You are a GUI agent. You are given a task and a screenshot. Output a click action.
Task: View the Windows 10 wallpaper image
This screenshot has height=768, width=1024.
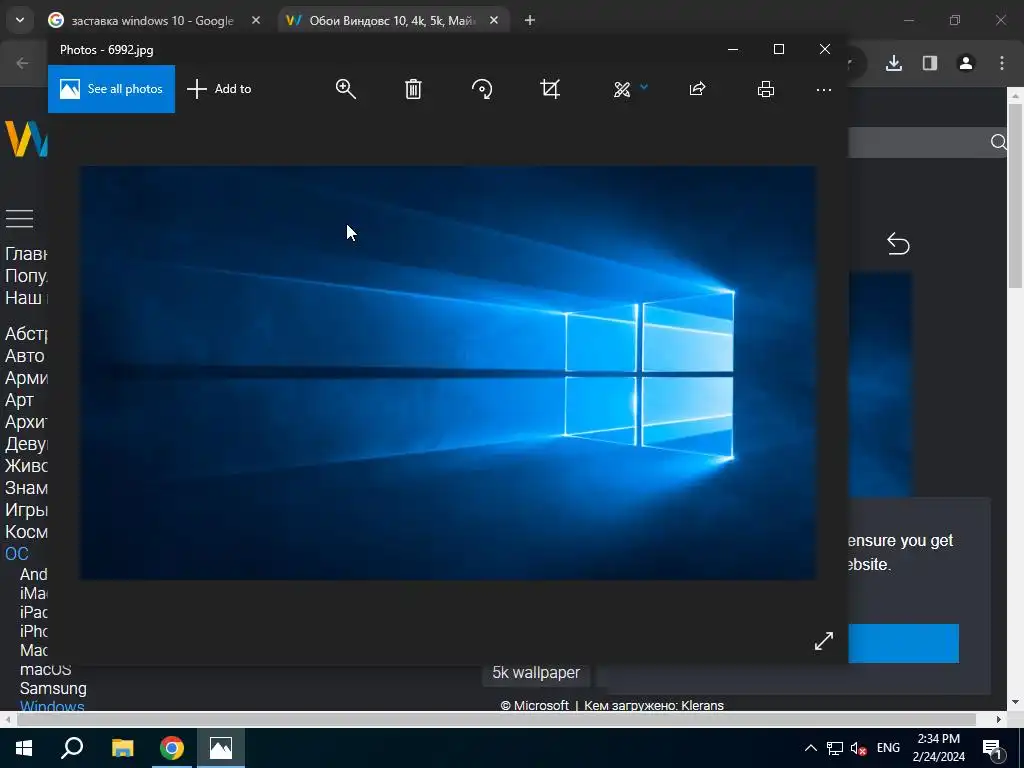click(447, 372)
